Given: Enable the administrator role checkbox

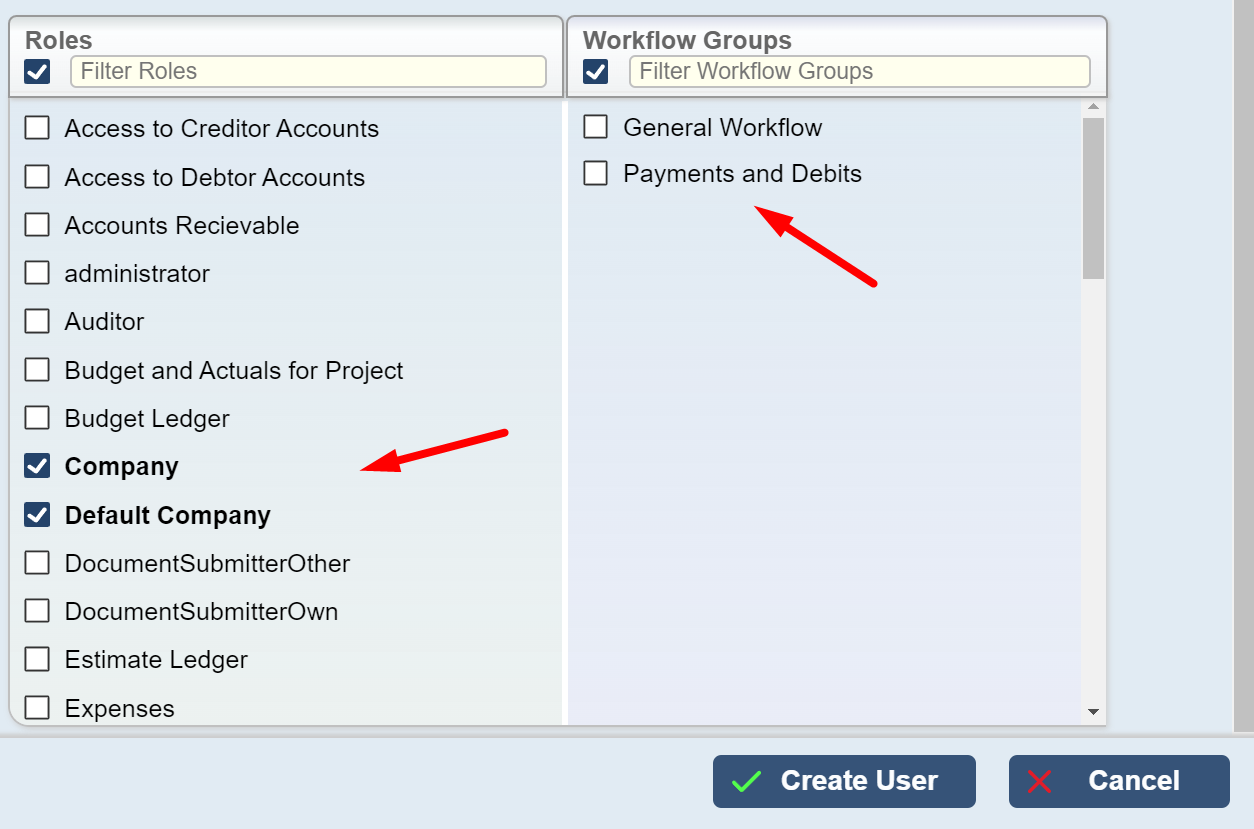Looking at the screenshot, I should tap(37, 273).
